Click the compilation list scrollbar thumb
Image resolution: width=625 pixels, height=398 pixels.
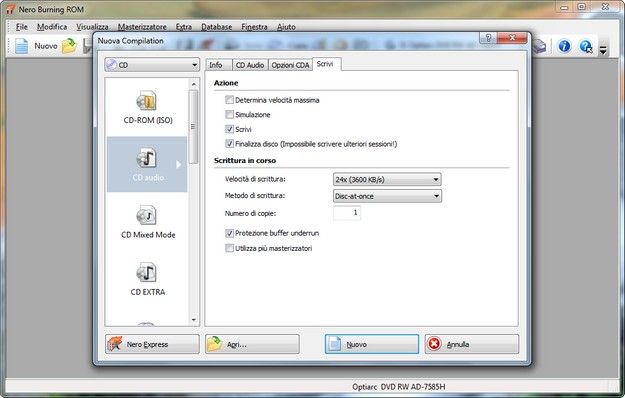(x=193, y=127)
